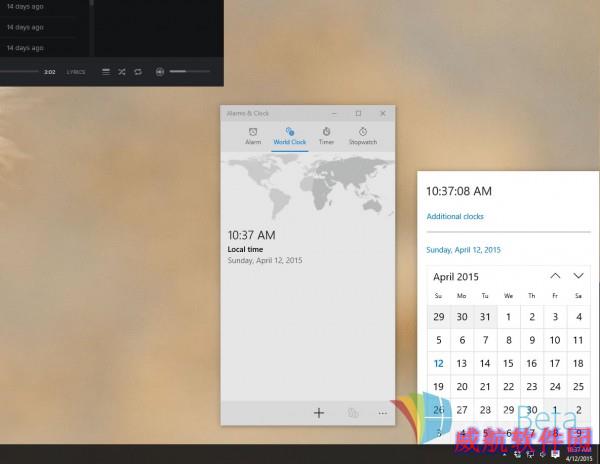Image resolution: width=600 pixels, height=464 pixels.
Task: Open the Stopwatch tab
Action: pyautogui.click(x=363, y=136)
